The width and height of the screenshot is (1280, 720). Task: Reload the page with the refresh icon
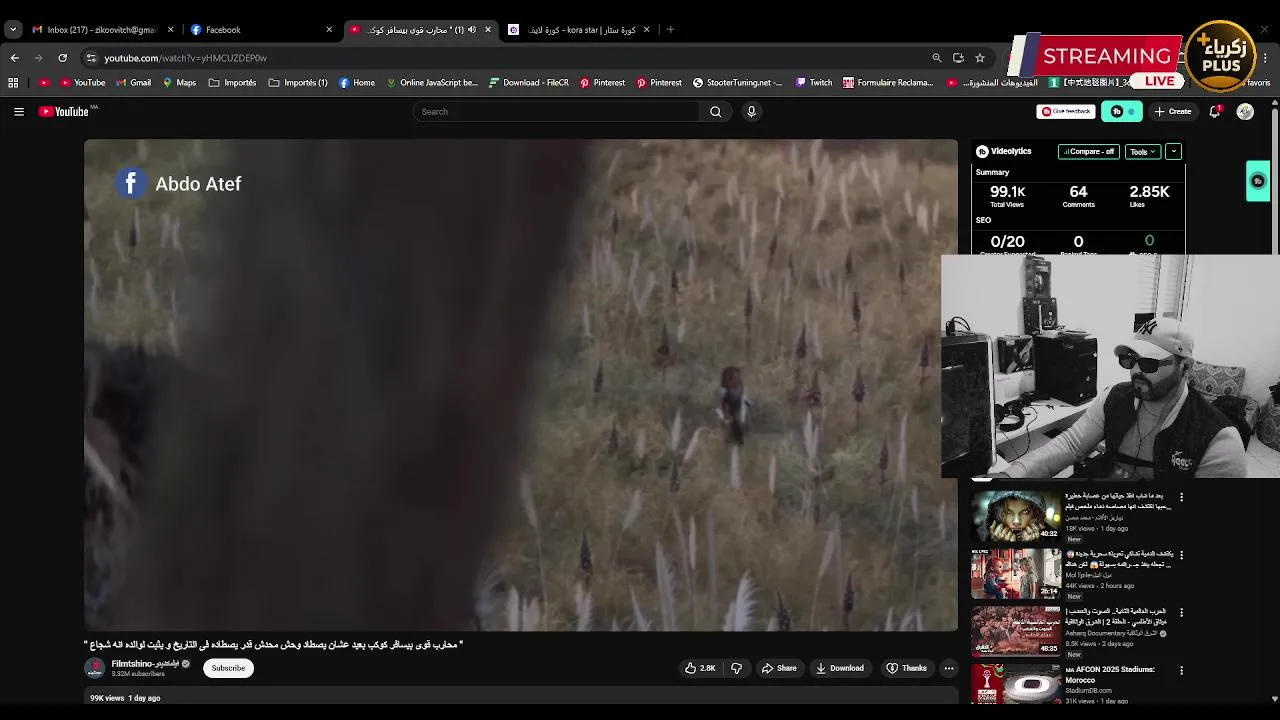click(x=62, y=58)
